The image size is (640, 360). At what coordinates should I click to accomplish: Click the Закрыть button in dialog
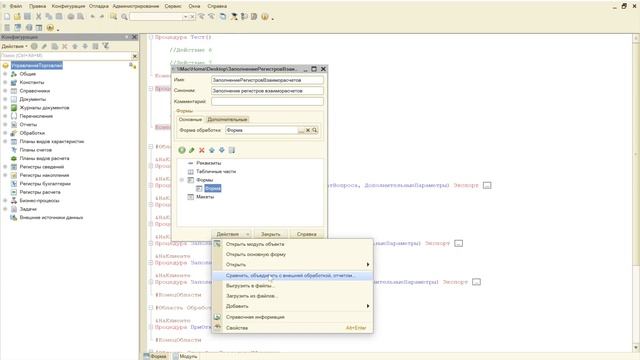(x=270, y=234)
